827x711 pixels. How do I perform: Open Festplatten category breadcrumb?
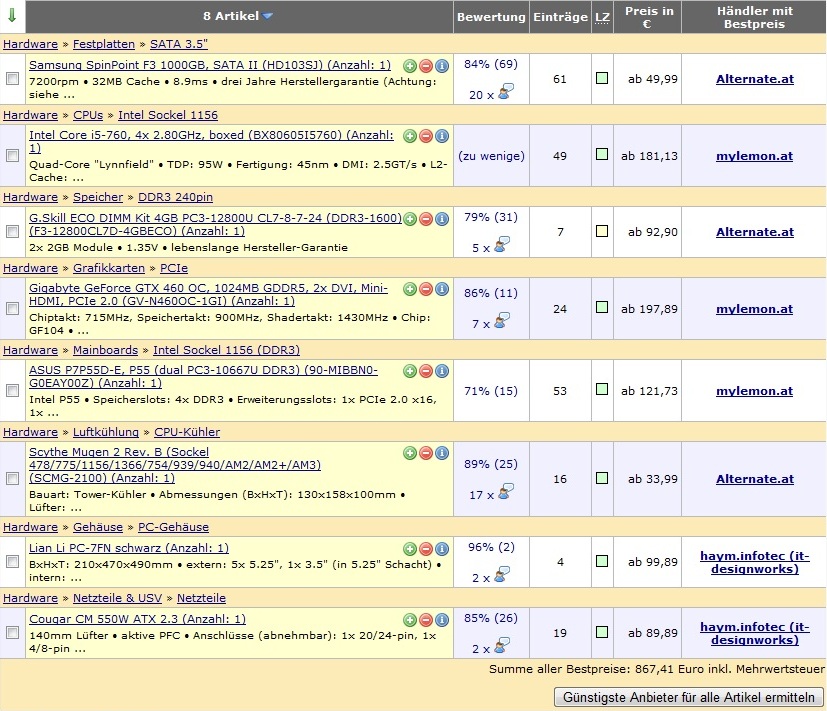tap(104, 44)
